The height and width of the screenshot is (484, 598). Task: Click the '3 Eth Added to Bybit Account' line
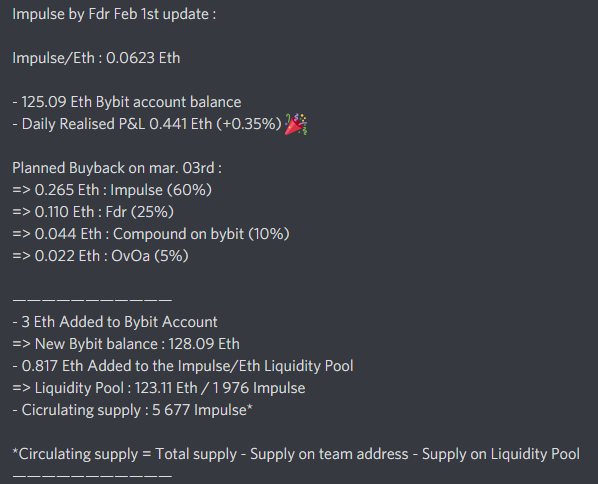(x=115, y=322)
